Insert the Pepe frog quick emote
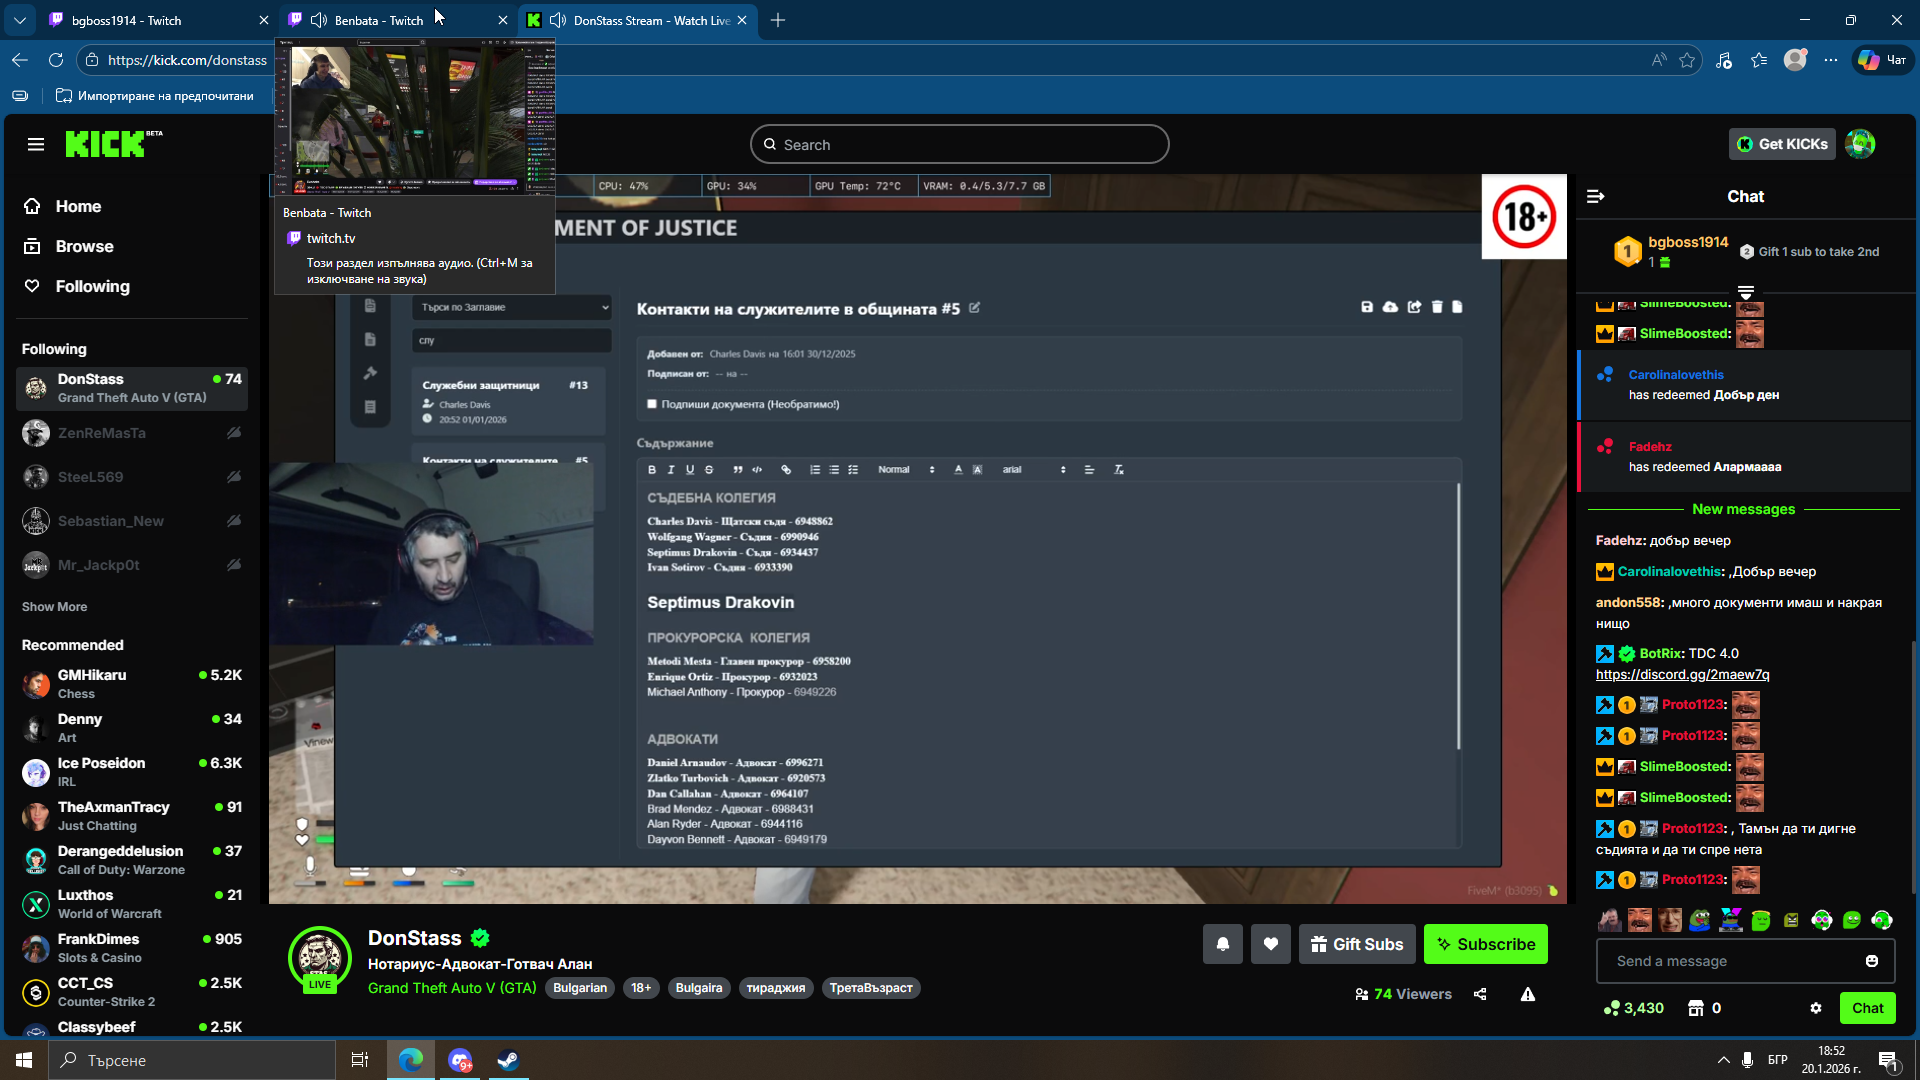This screenshot has width=1920, height=1080. coord(1700,920)
